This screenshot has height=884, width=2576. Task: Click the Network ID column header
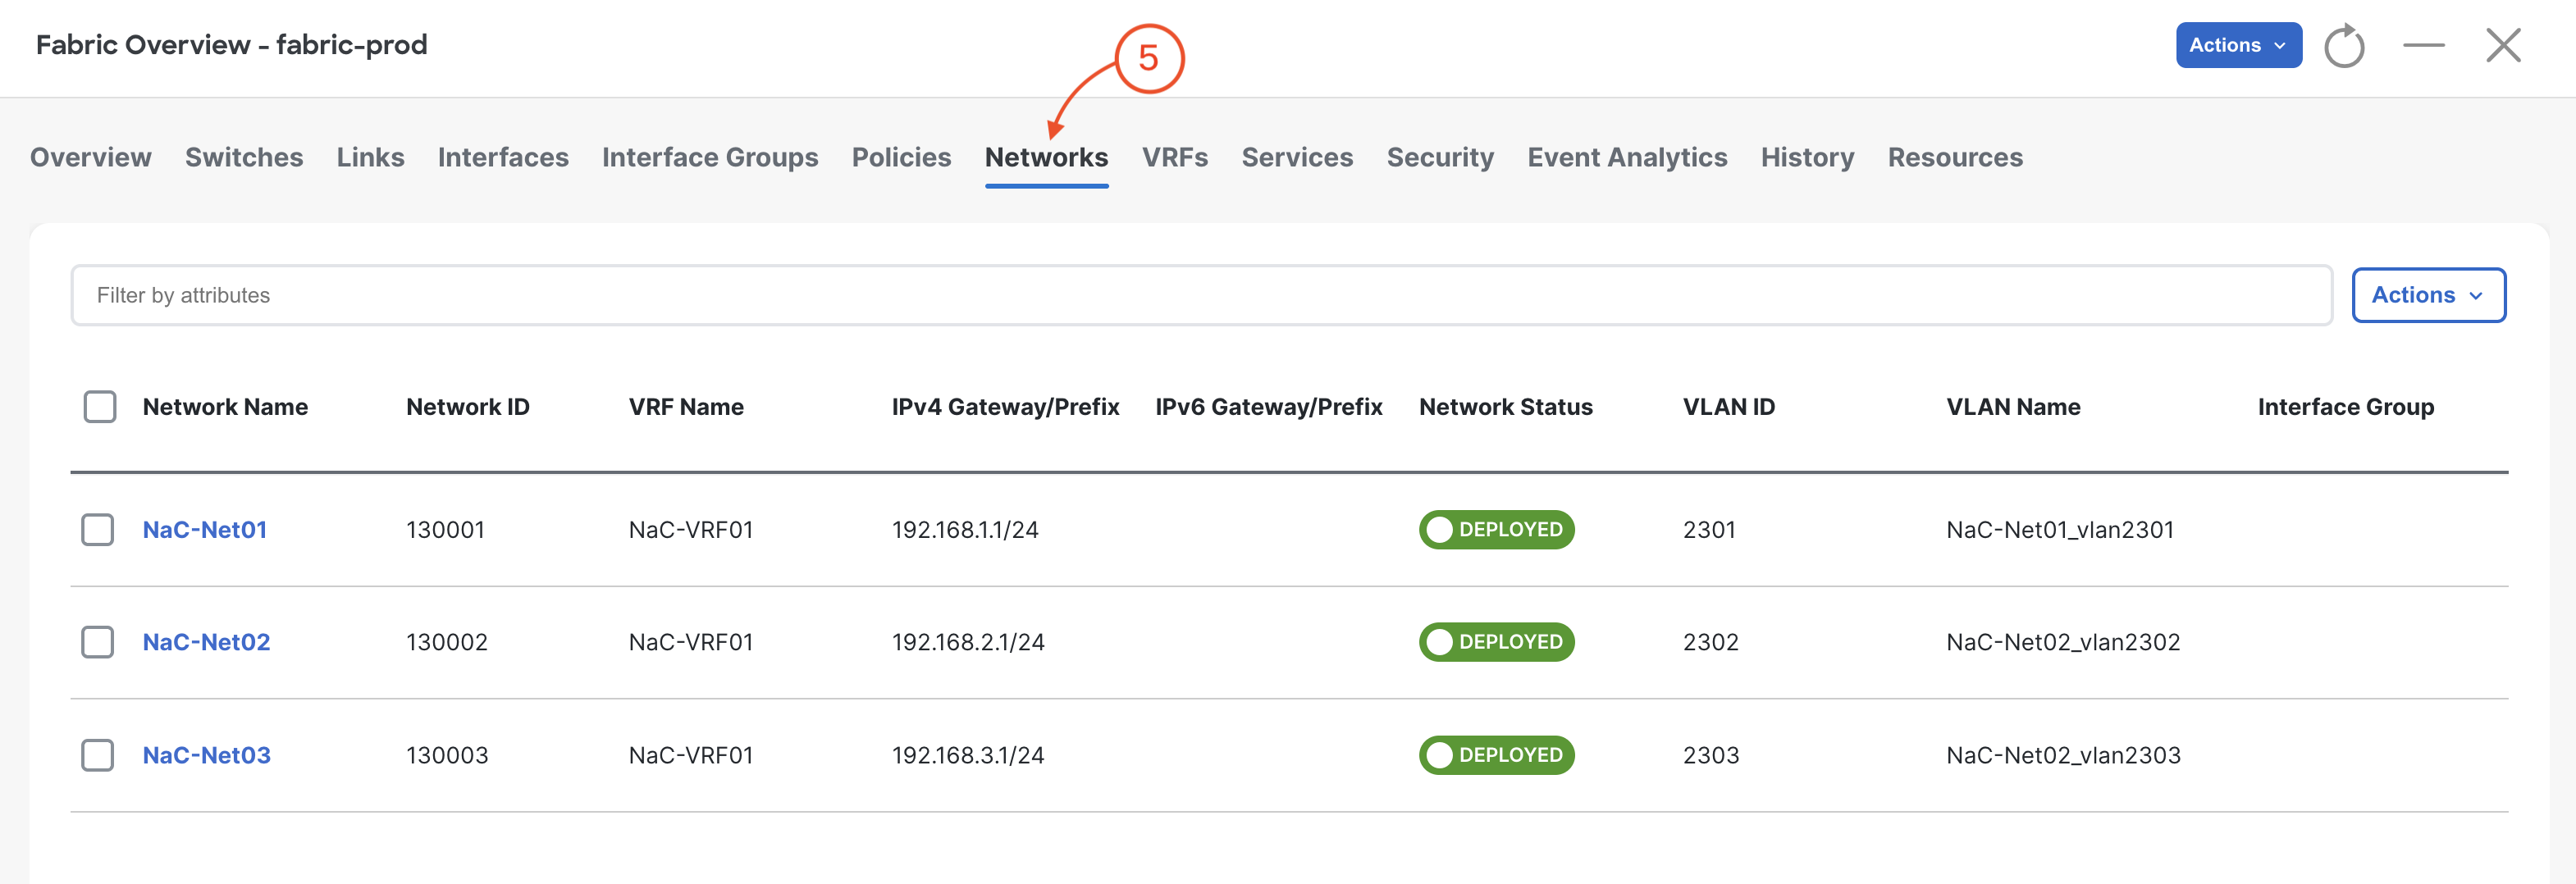point(468,407)
